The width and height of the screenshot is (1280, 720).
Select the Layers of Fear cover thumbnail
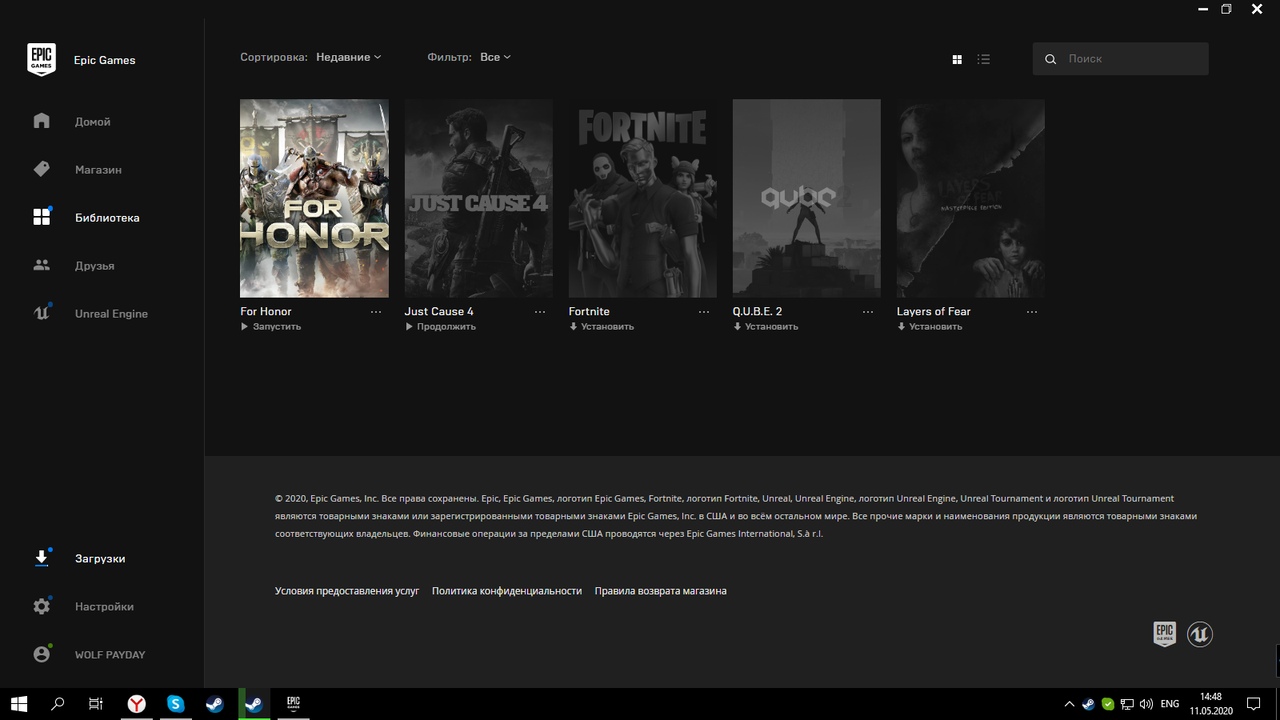tap(970, 198)
